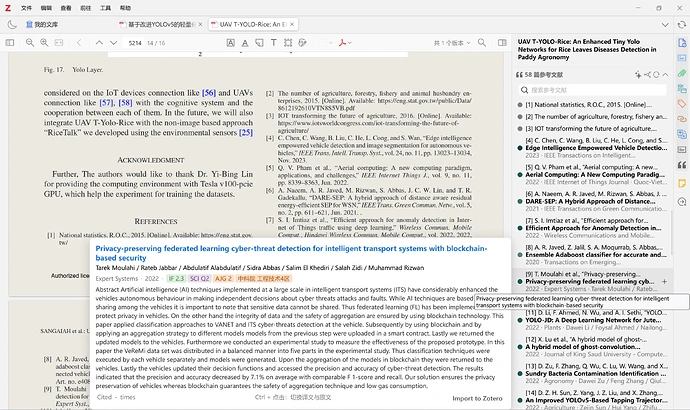Open the item info sidebar icon
This screenshot has height=410, width=690.
[682, 43]
